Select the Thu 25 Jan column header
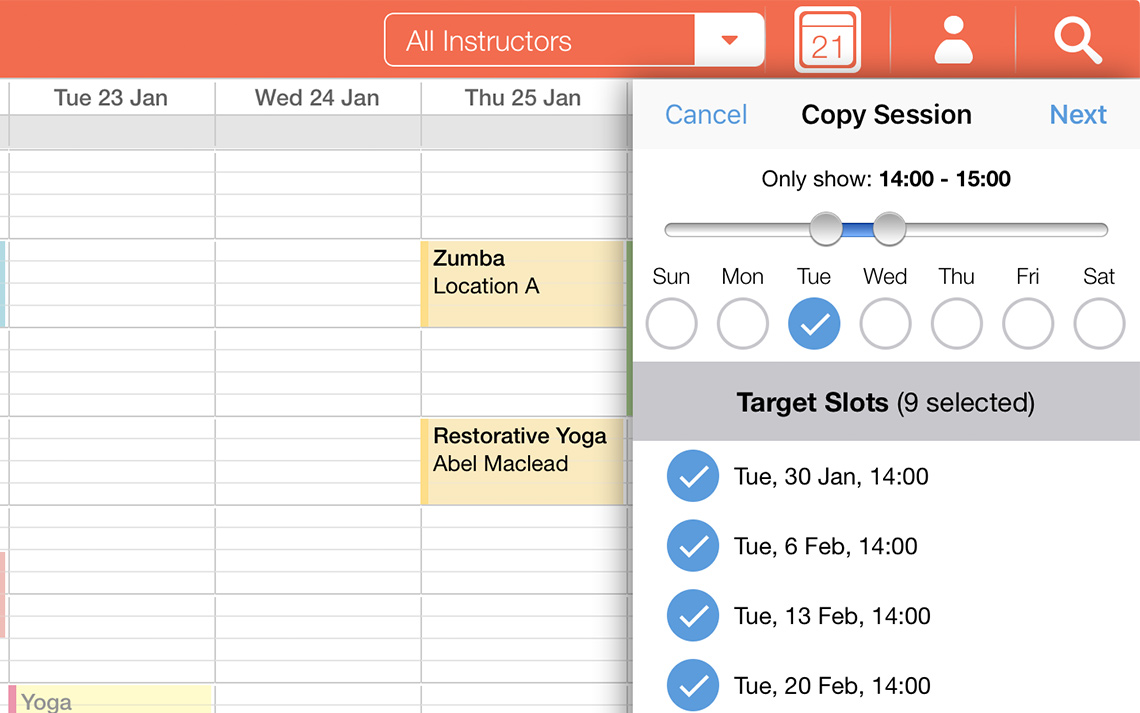 pyautogui.click(x=523, y=98)
